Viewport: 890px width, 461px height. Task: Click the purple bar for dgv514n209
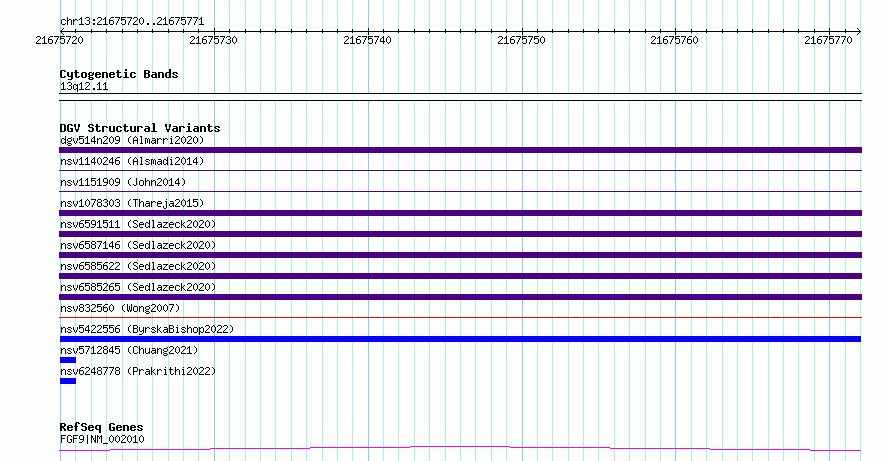[x=460, y=150]
